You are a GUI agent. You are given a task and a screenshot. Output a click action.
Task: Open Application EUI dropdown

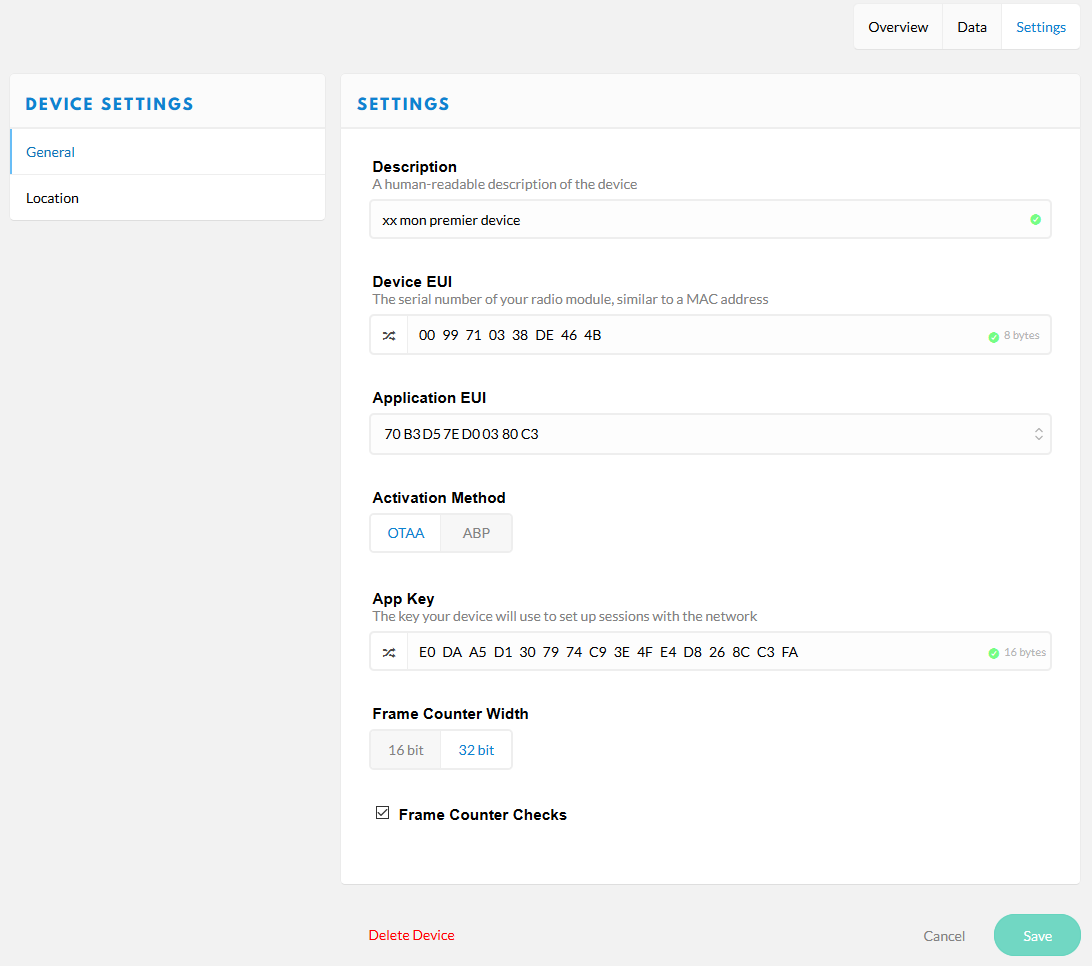(x=710, y=435)
